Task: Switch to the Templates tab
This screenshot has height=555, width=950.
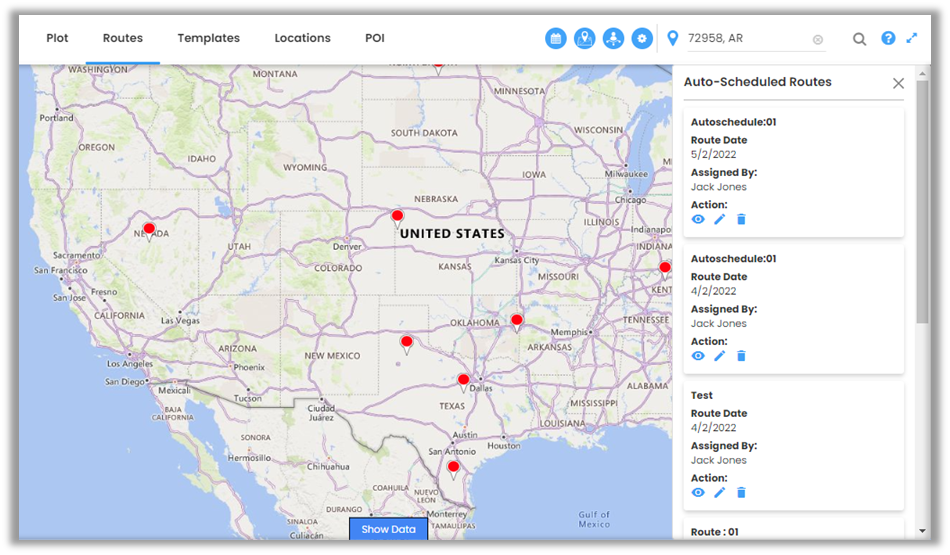Action: 209,38
